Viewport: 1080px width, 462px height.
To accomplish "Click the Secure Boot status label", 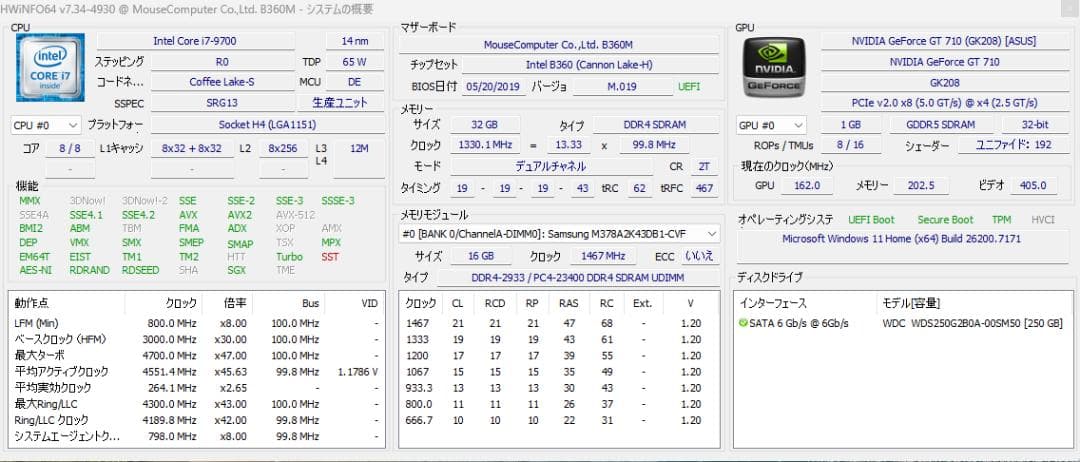I will 945,220.
